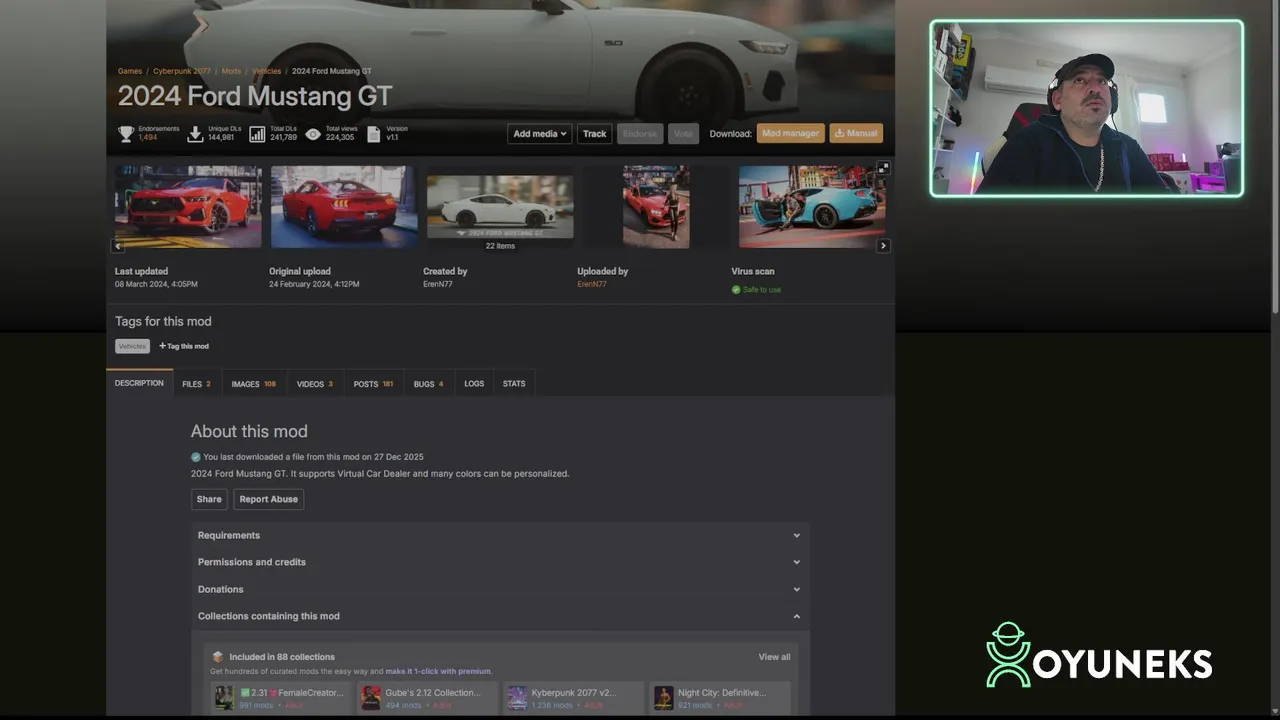Open thumbnail with woman beside red car
This screenshot has height=720, width=1280.
(656, 206)
